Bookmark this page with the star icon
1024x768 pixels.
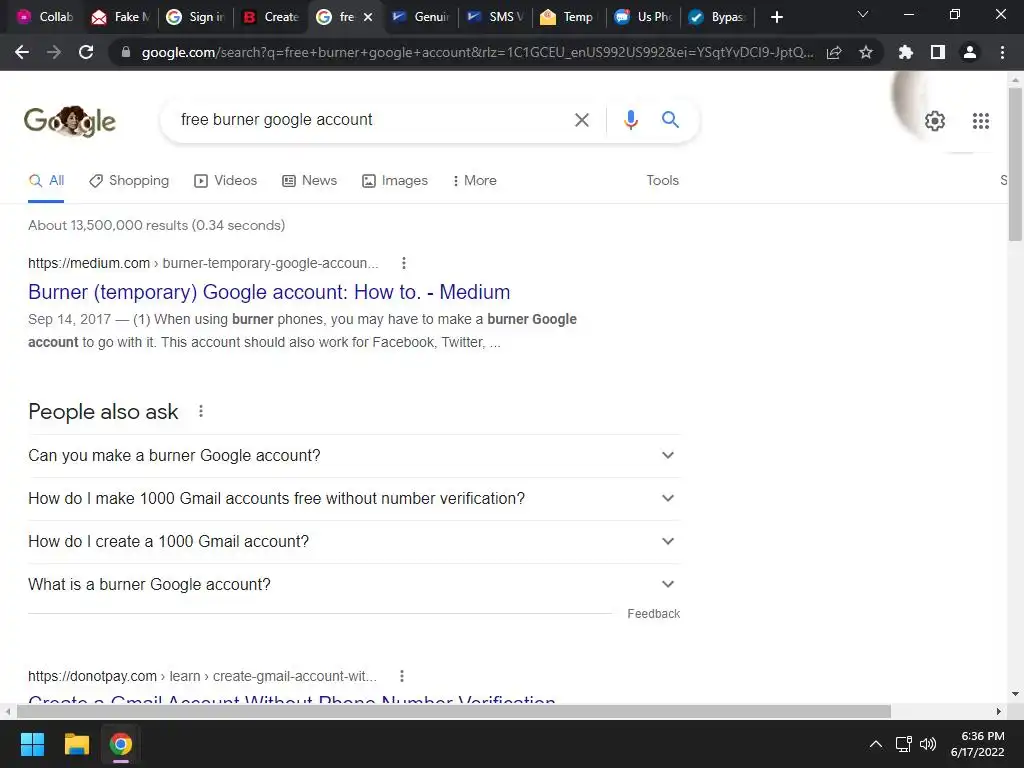[866, 52]
